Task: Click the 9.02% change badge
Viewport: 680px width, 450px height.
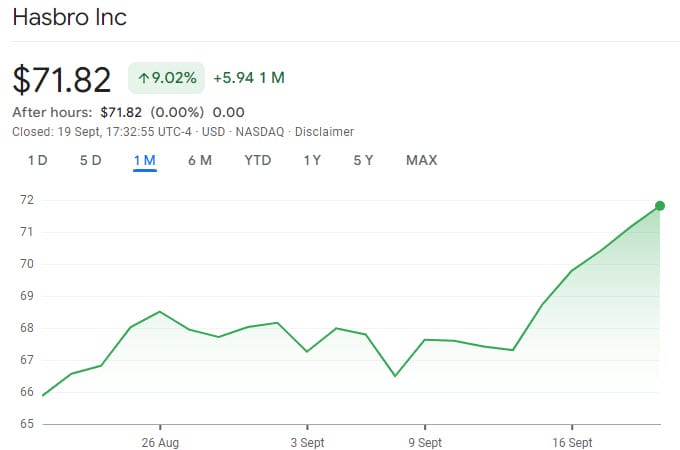Action: [x=166, y=78]
